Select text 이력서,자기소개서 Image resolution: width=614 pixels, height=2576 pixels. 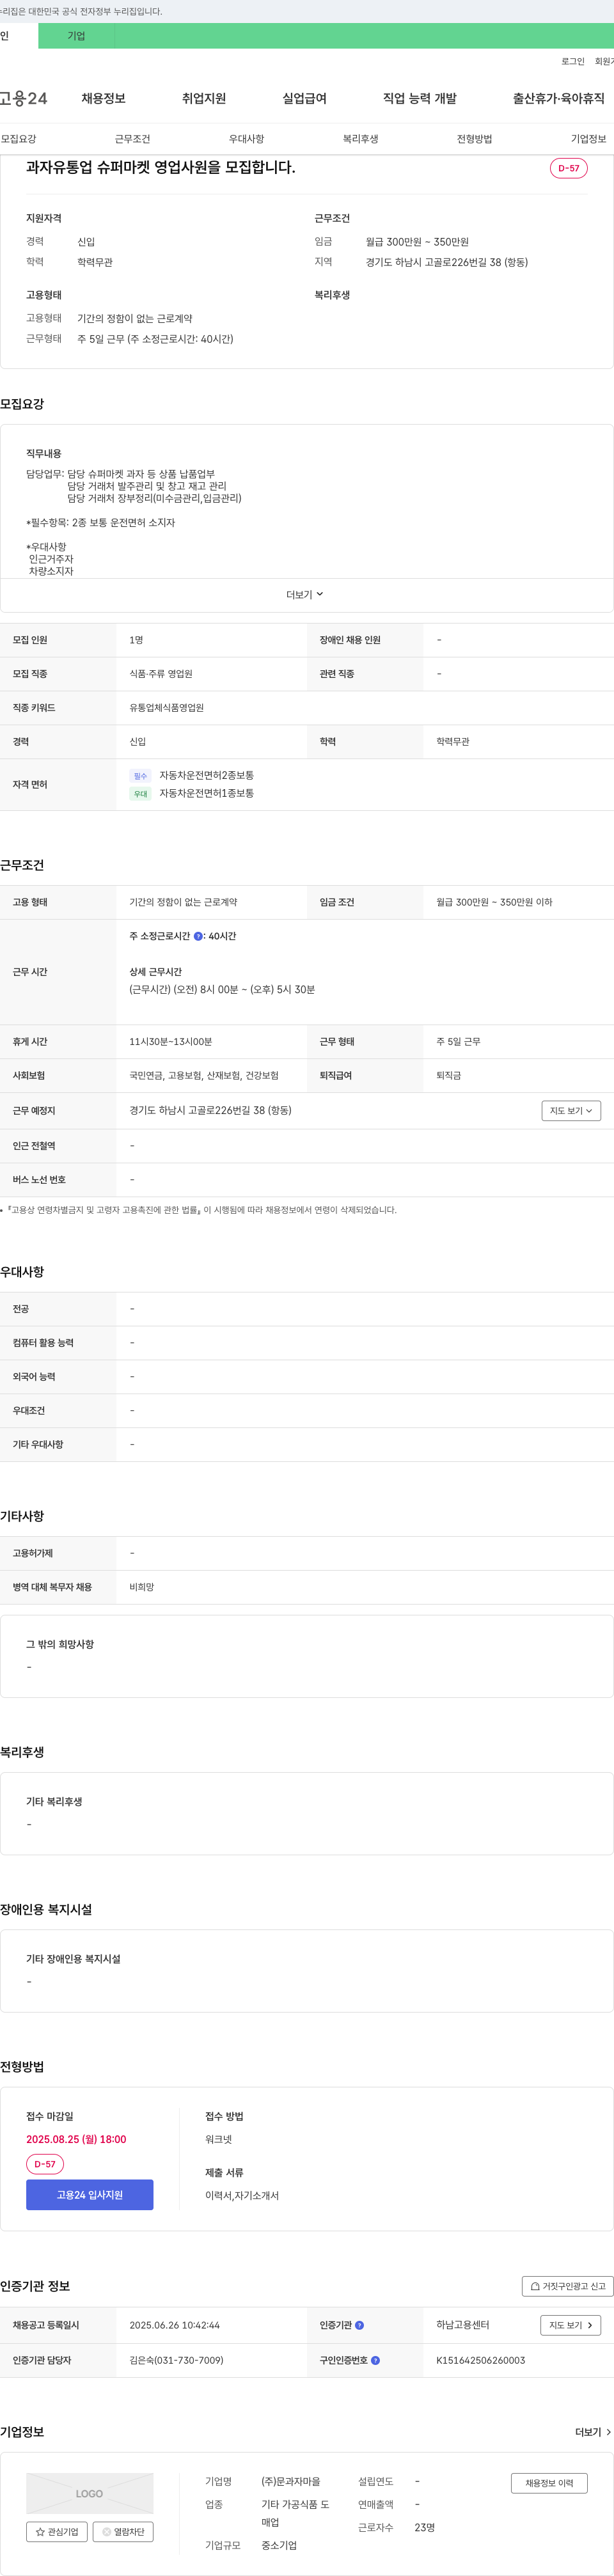(242, 2195)
